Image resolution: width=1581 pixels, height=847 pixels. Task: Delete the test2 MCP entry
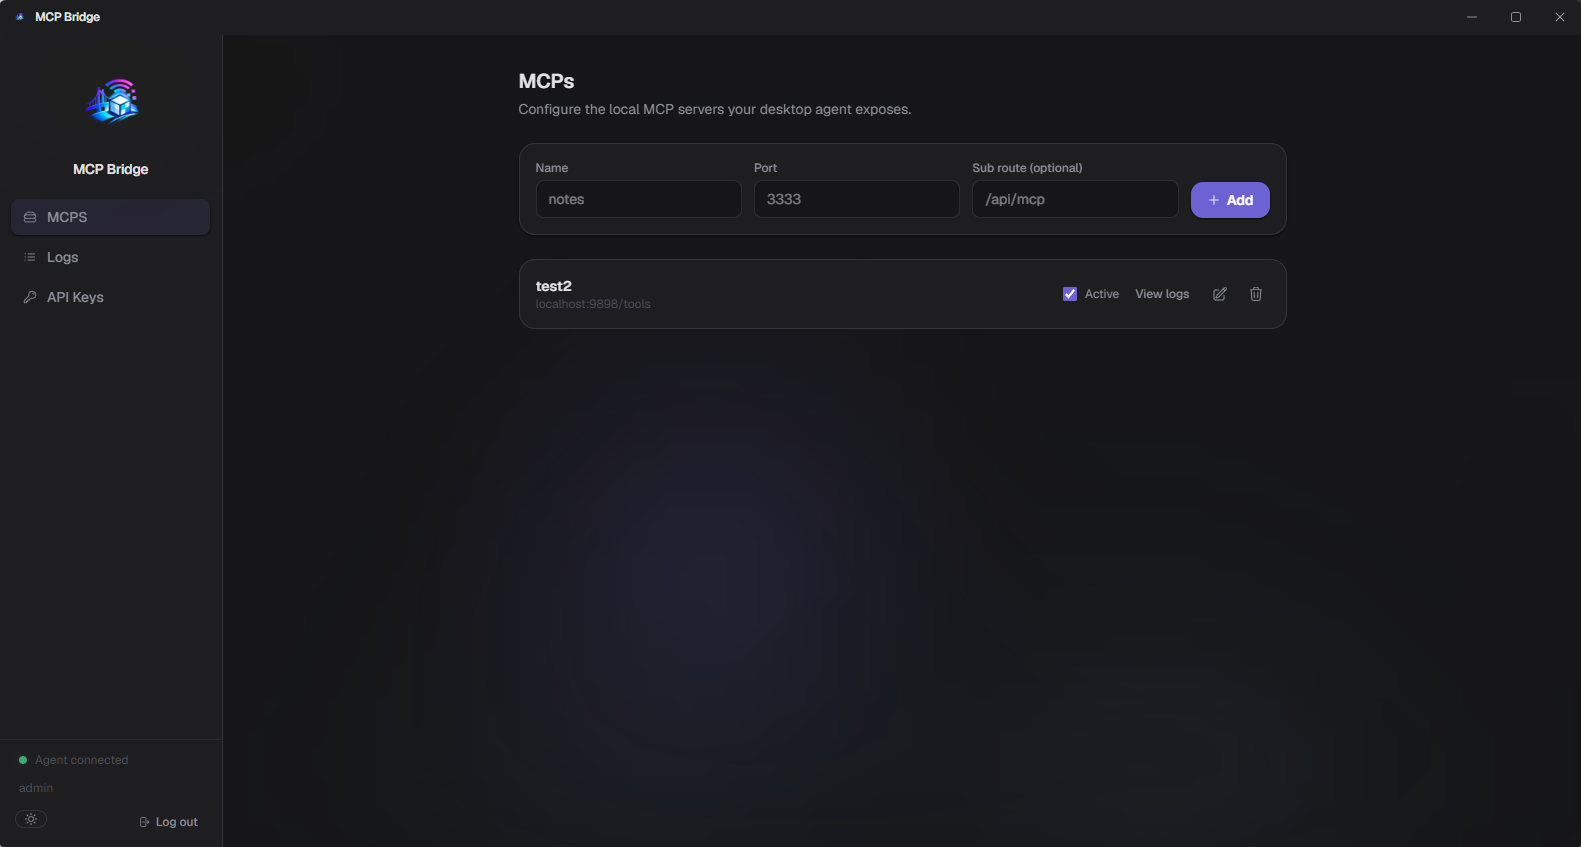tap(1256, 294)
